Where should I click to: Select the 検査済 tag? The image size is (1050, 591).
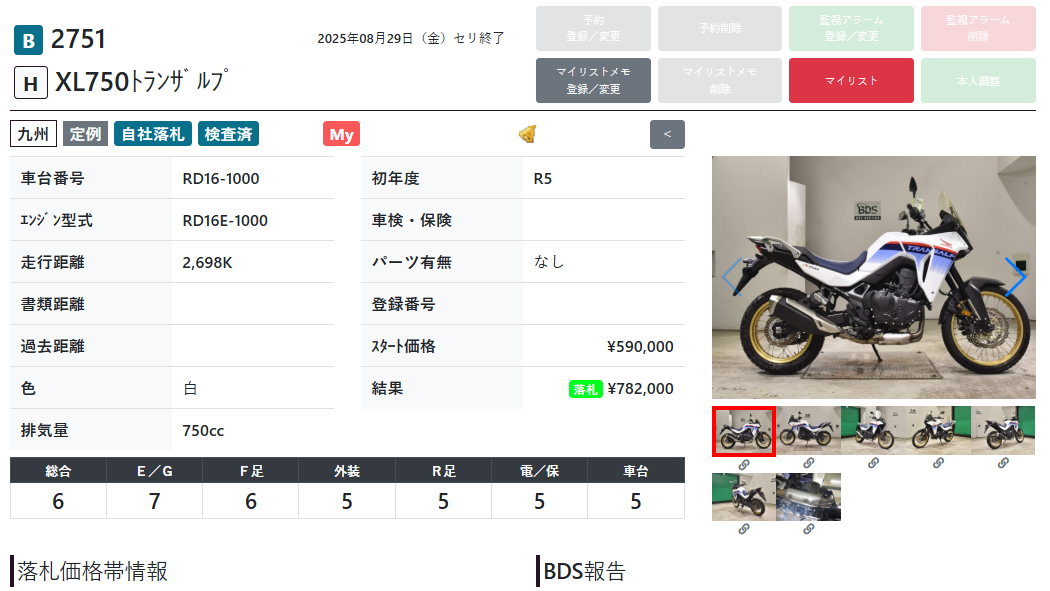[228, 134]
